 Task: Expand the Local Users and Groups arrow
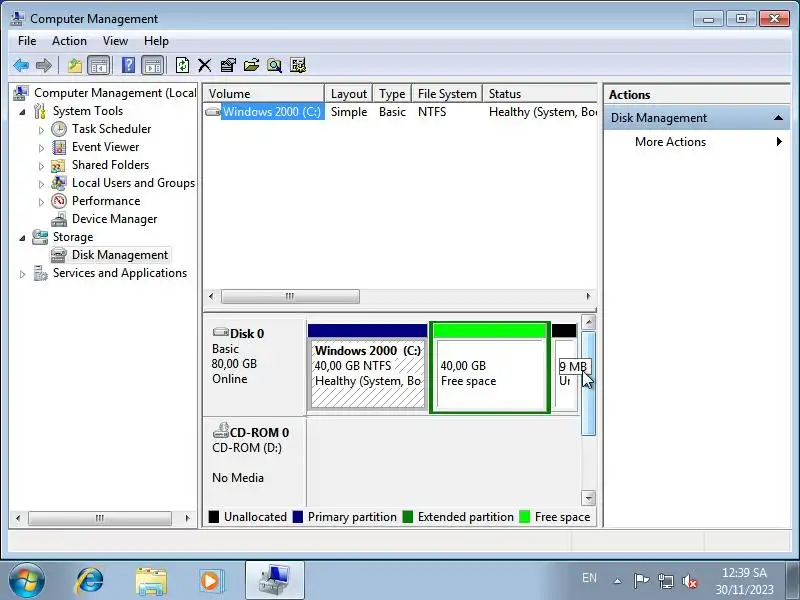point(41,184)
